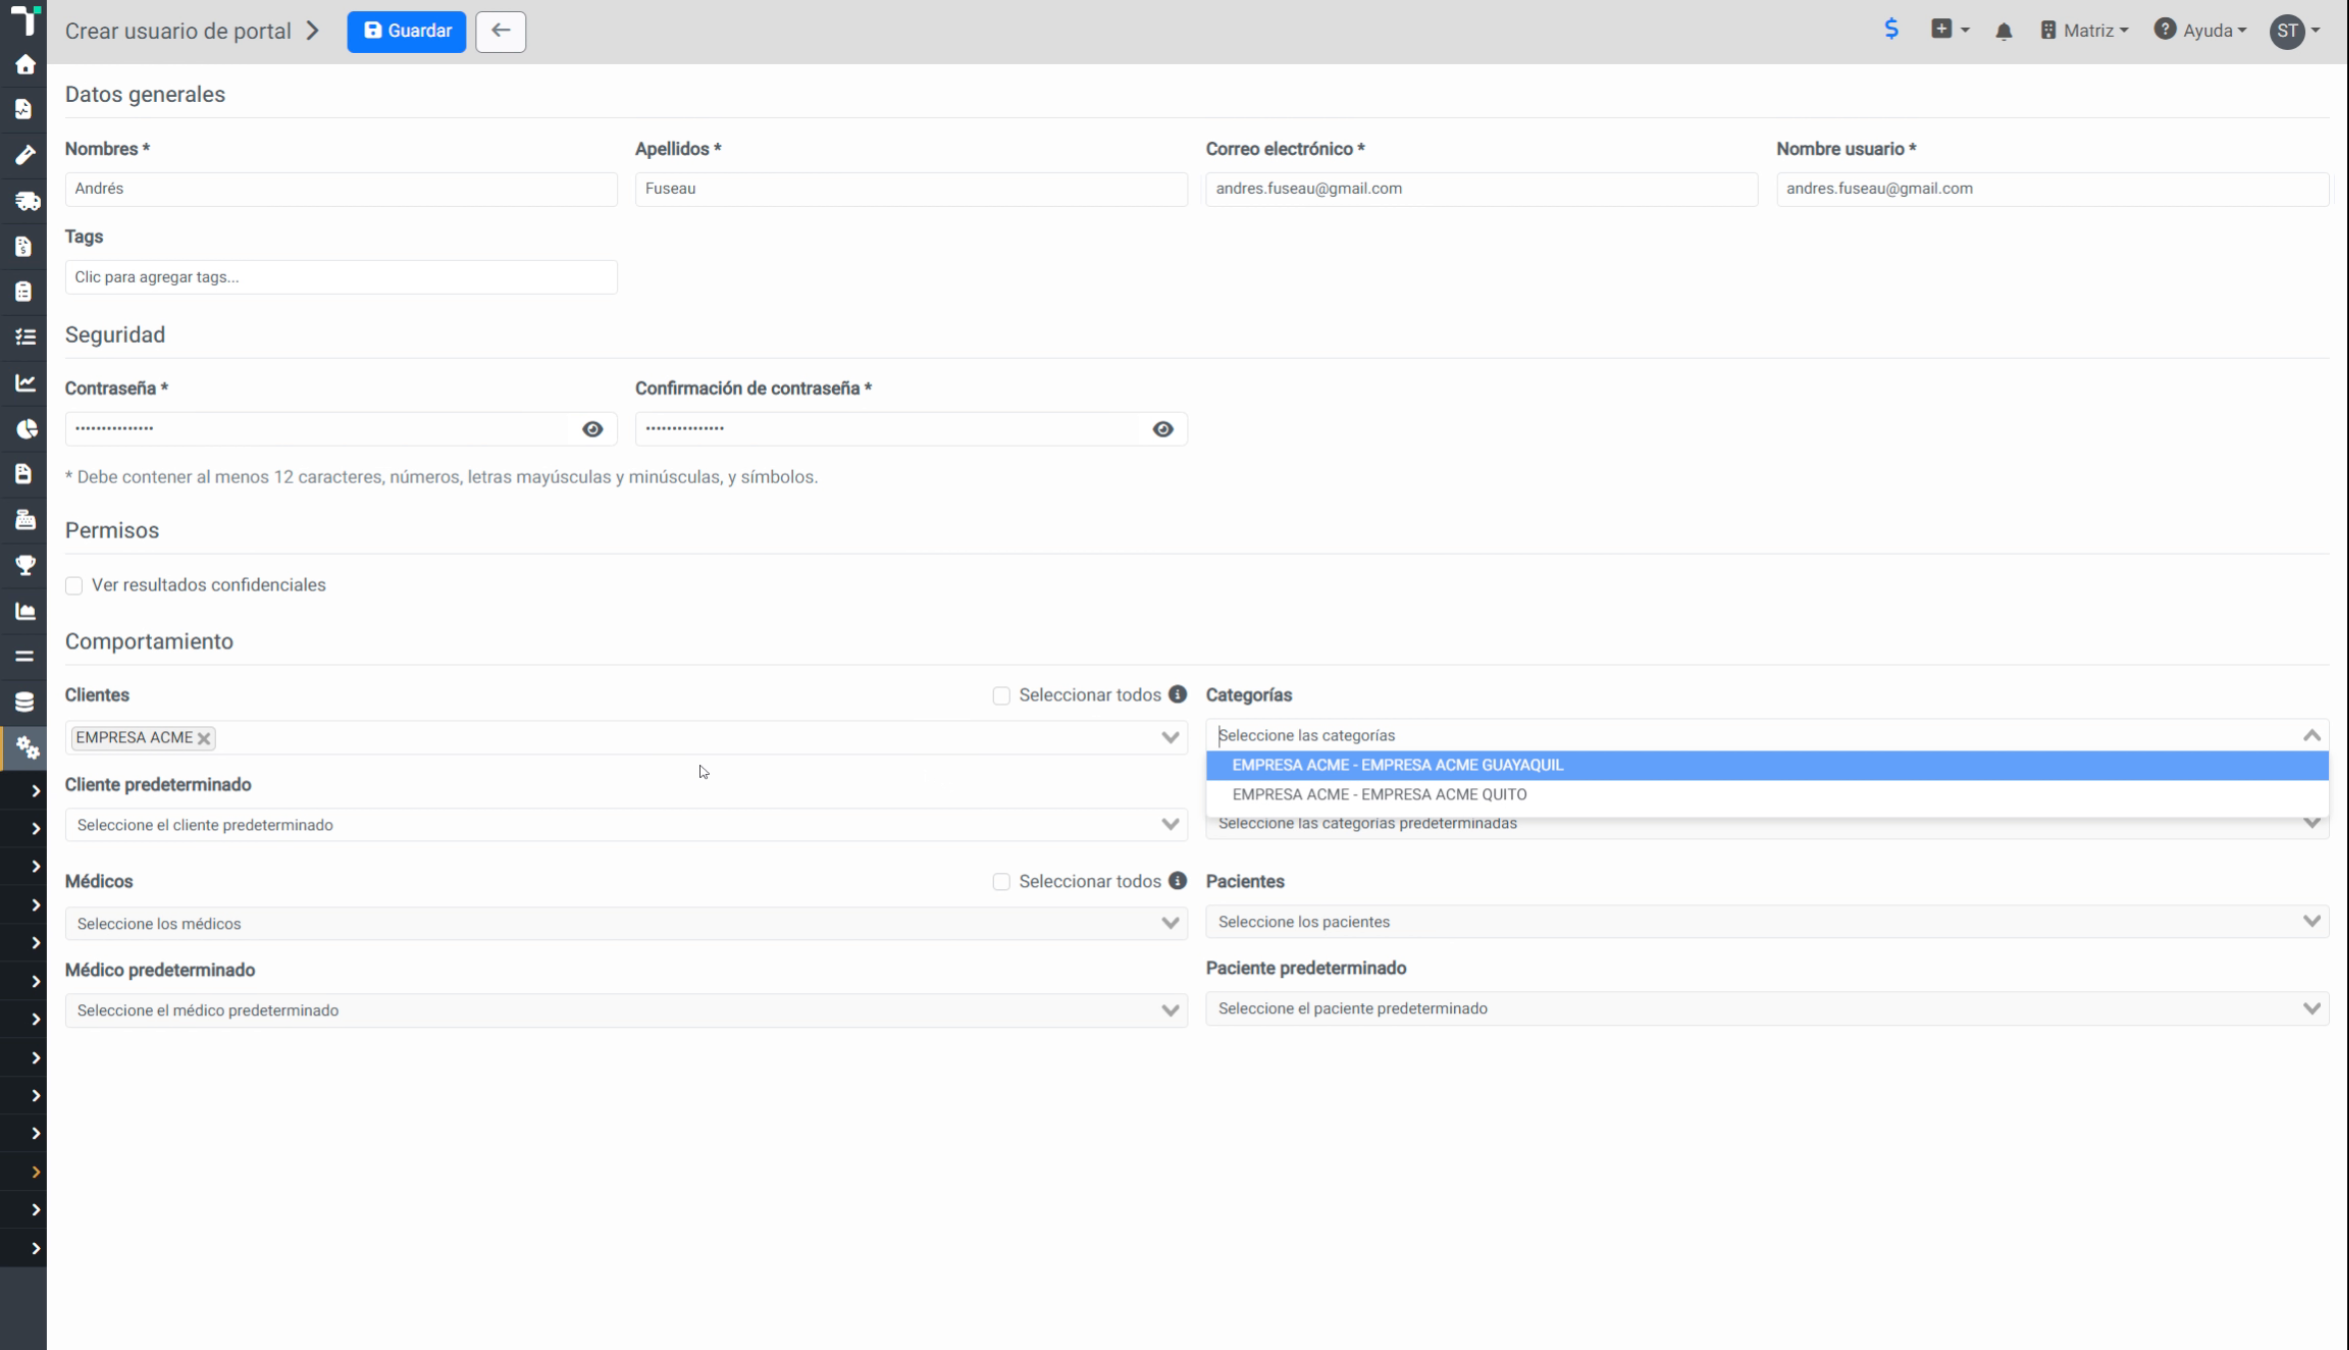Click the clipboard list sidebar icon
The width and height of the screenshot is (2349, 1350).
click(x=24, y=291)
